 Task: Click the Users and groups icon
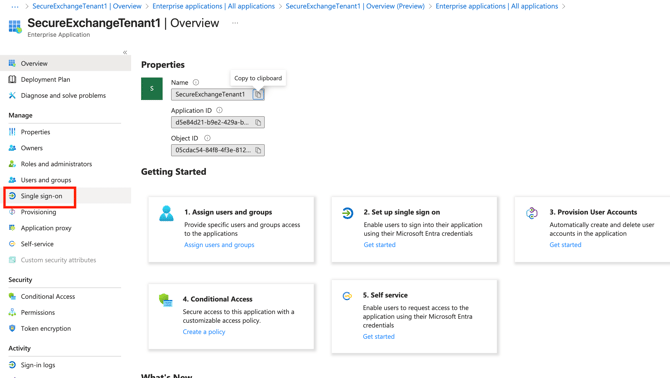[x=12, y=180]
